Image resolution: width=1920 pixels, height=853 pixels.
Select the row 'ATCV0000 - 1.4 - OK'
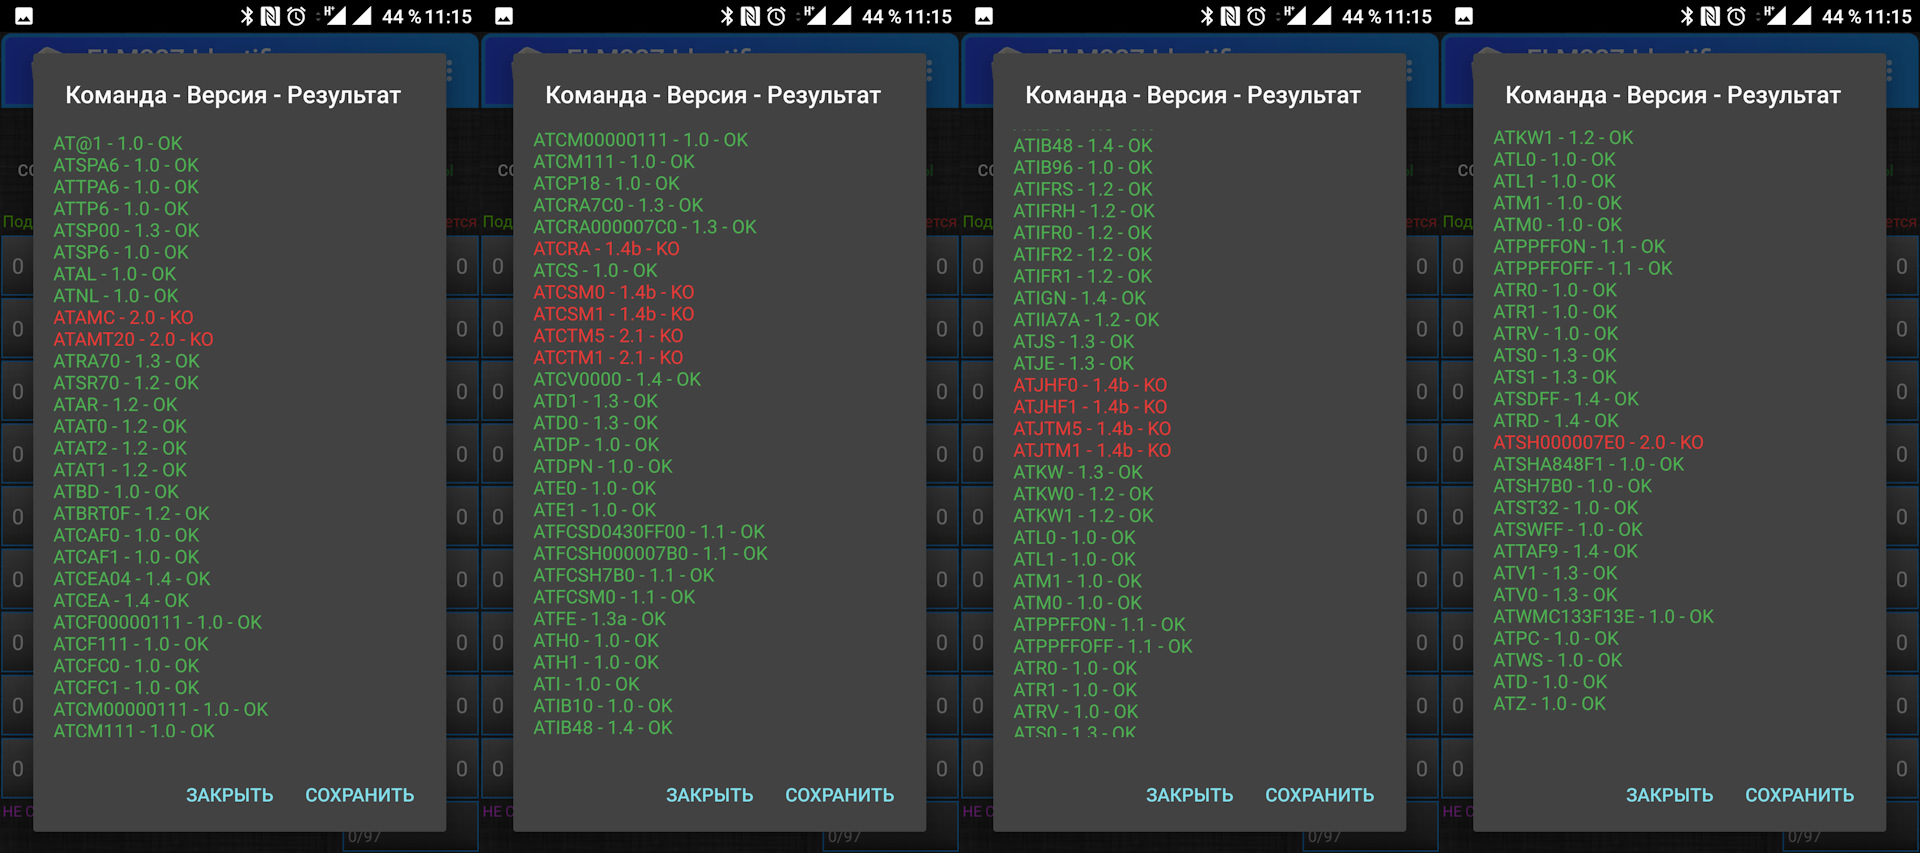tap(617, 379)
